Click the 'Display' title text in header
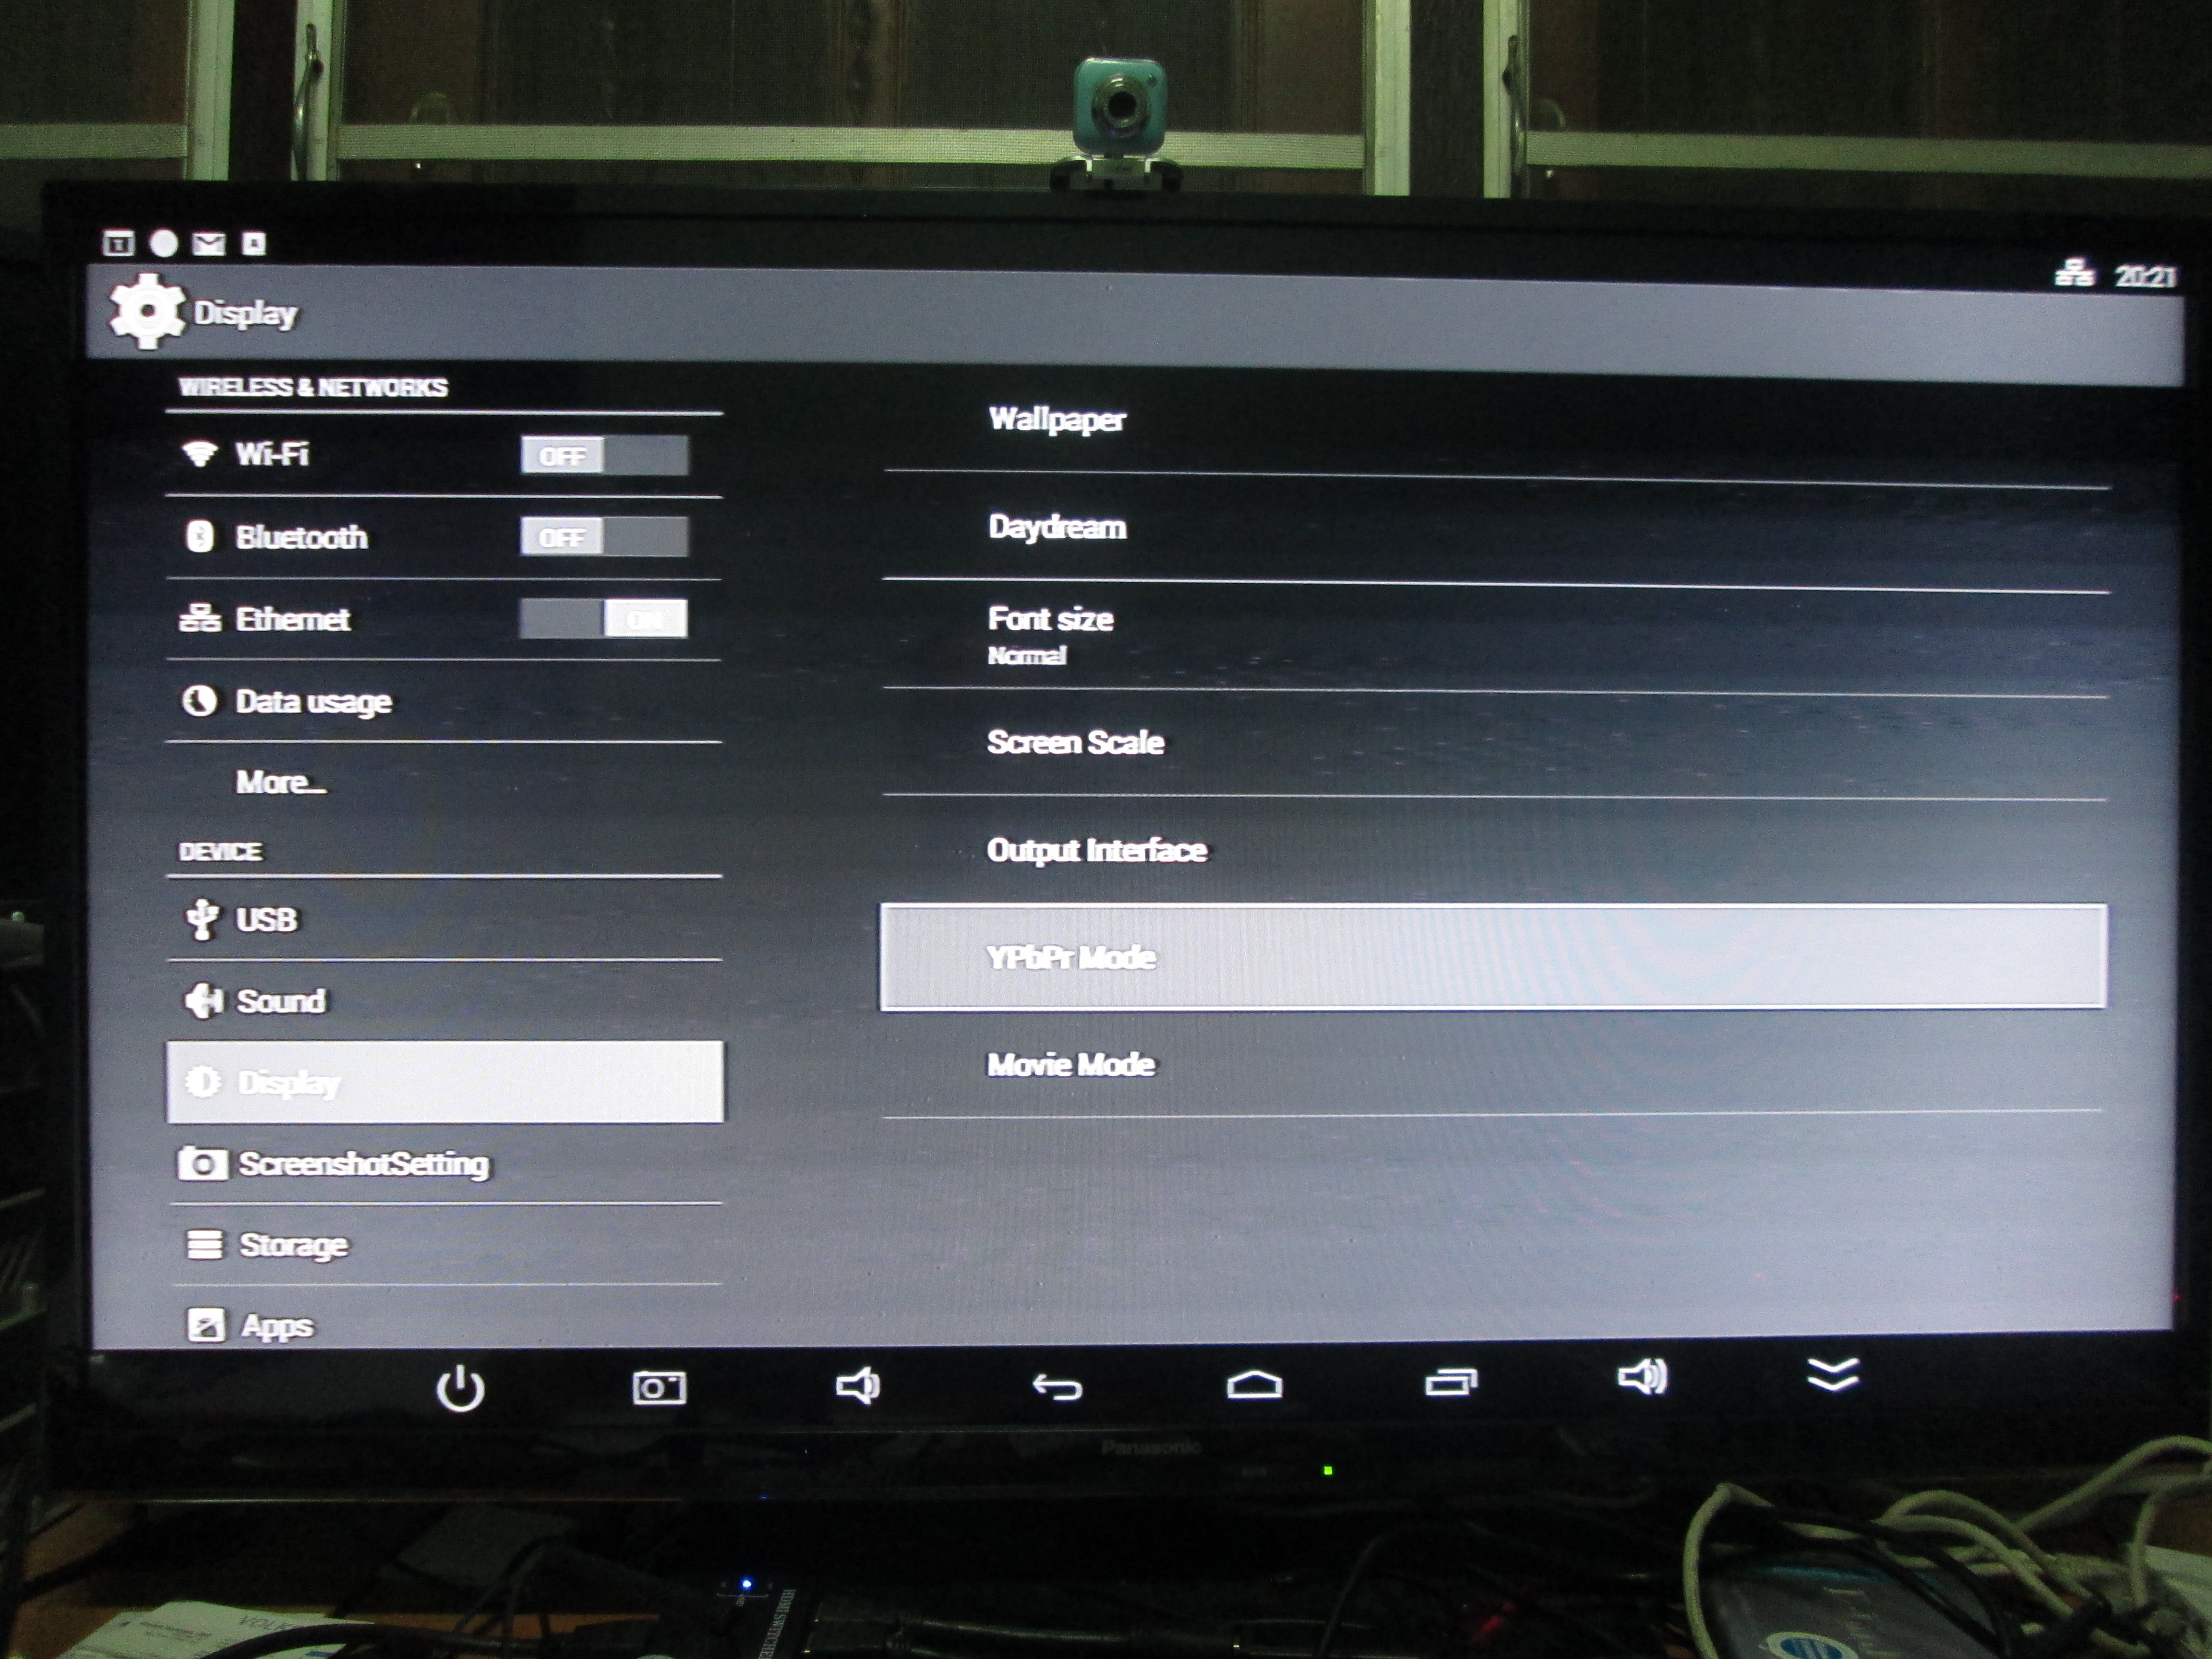 pyautogui.click(x=245, y=314)
